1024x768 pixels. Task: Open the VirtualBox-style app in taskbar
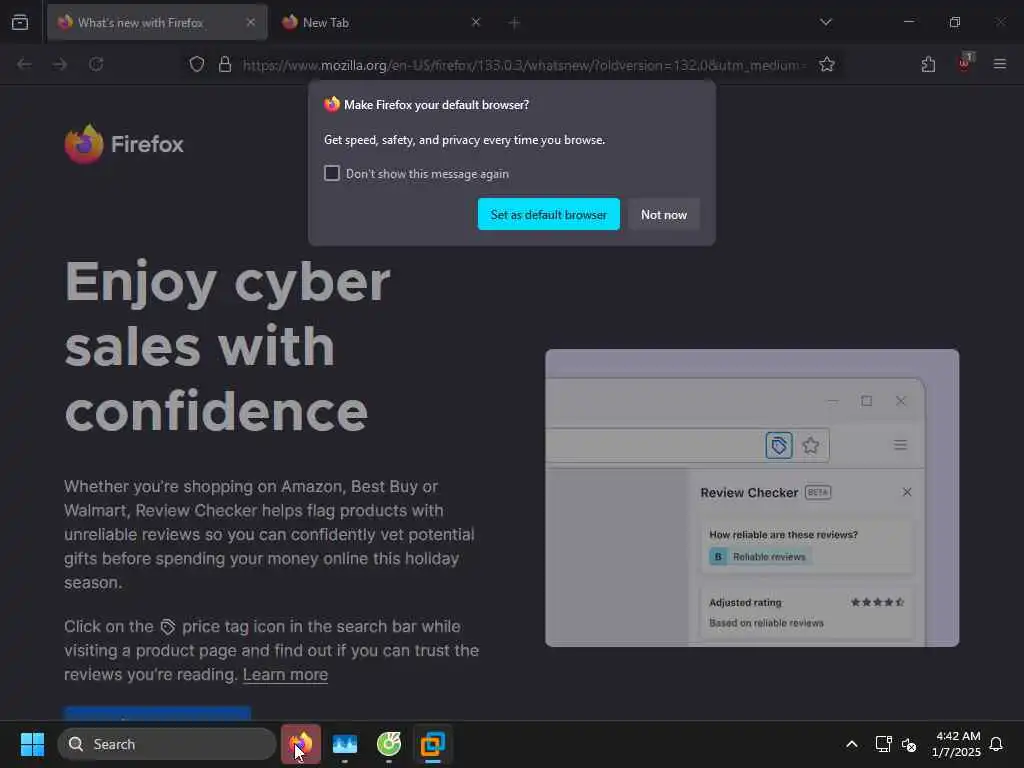click(433, 744)
